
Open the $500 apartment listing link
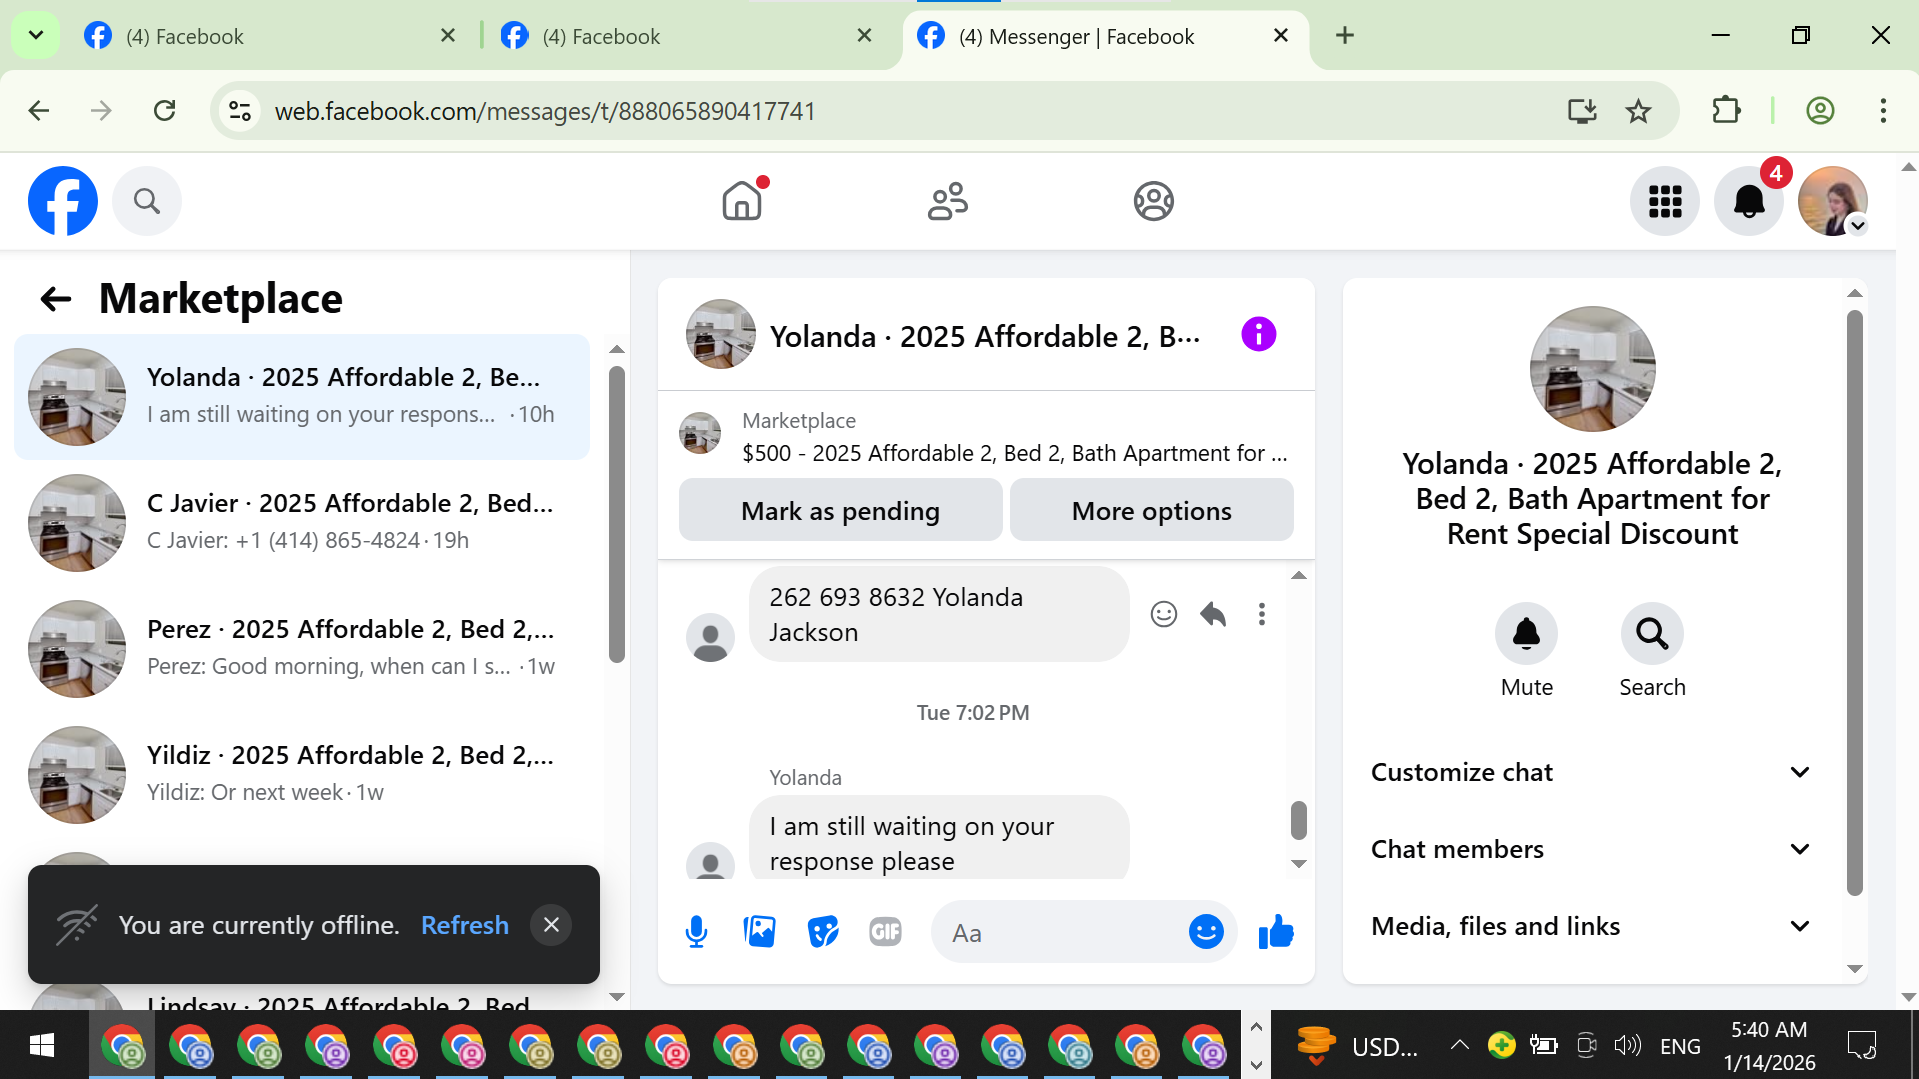1014,453
